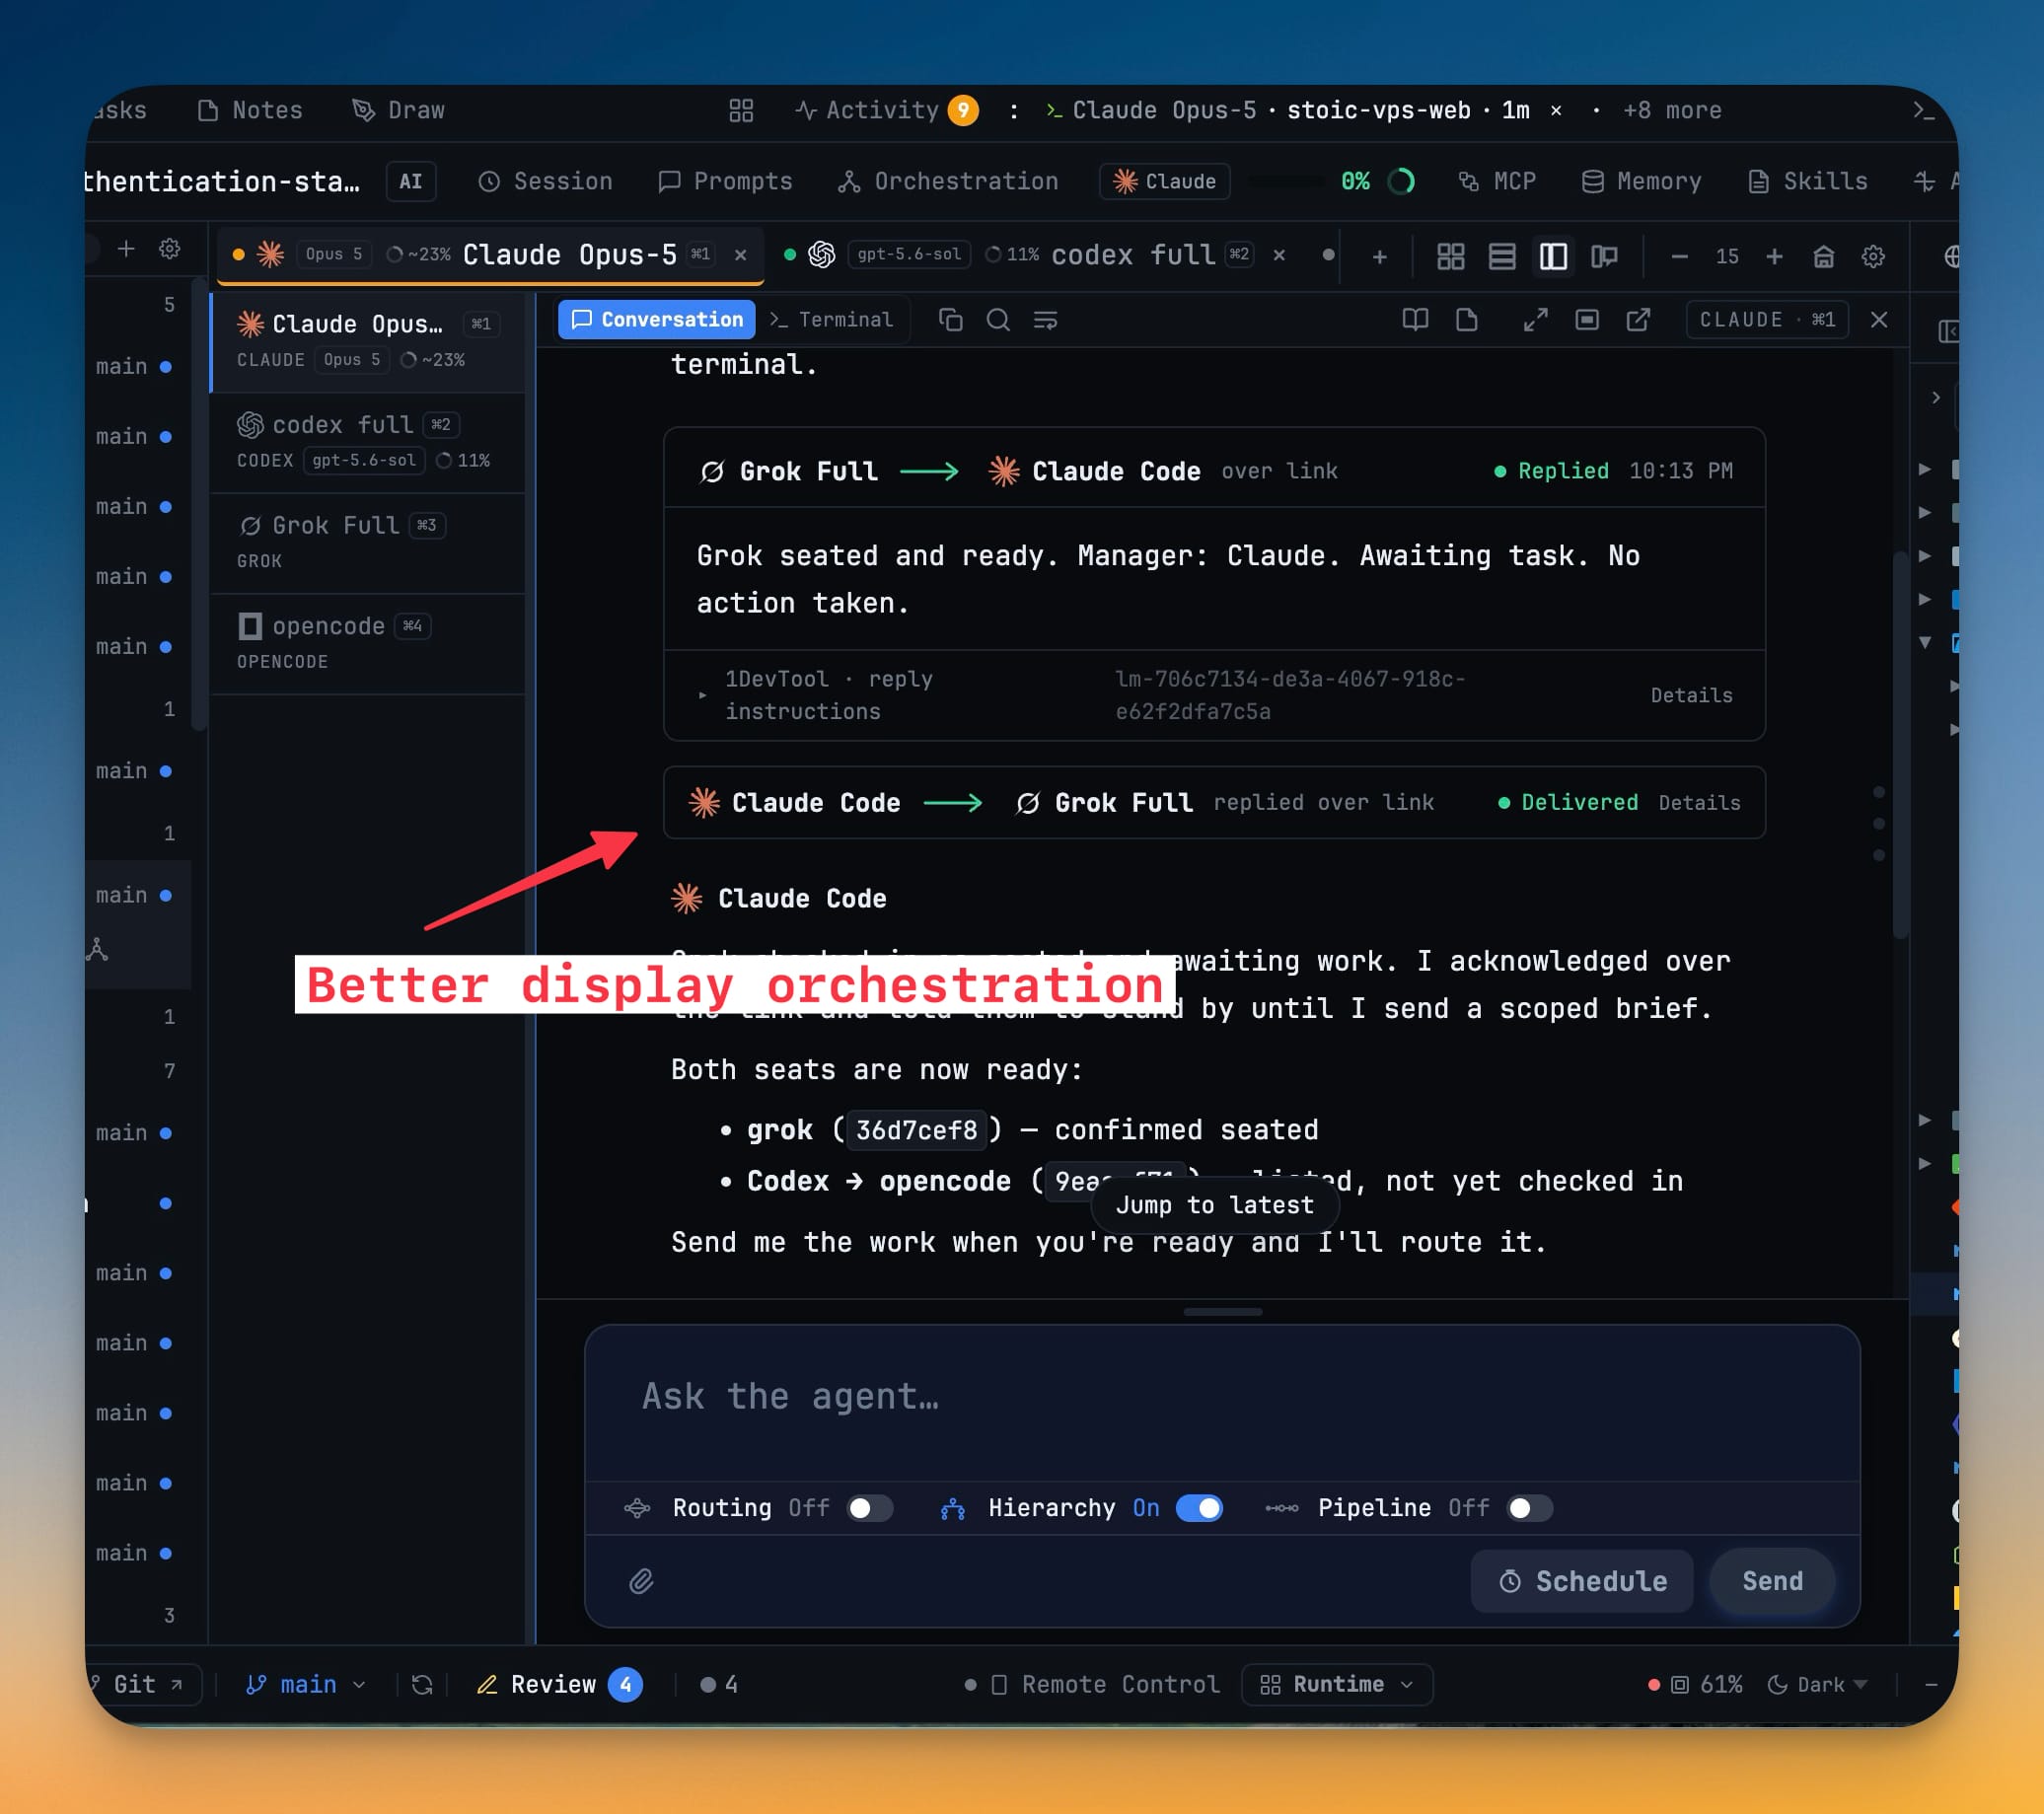Viewport: 2044px width, 1814px height.
Task: Click the 0% usage progress bar
Action: [x=1287, y=181]
